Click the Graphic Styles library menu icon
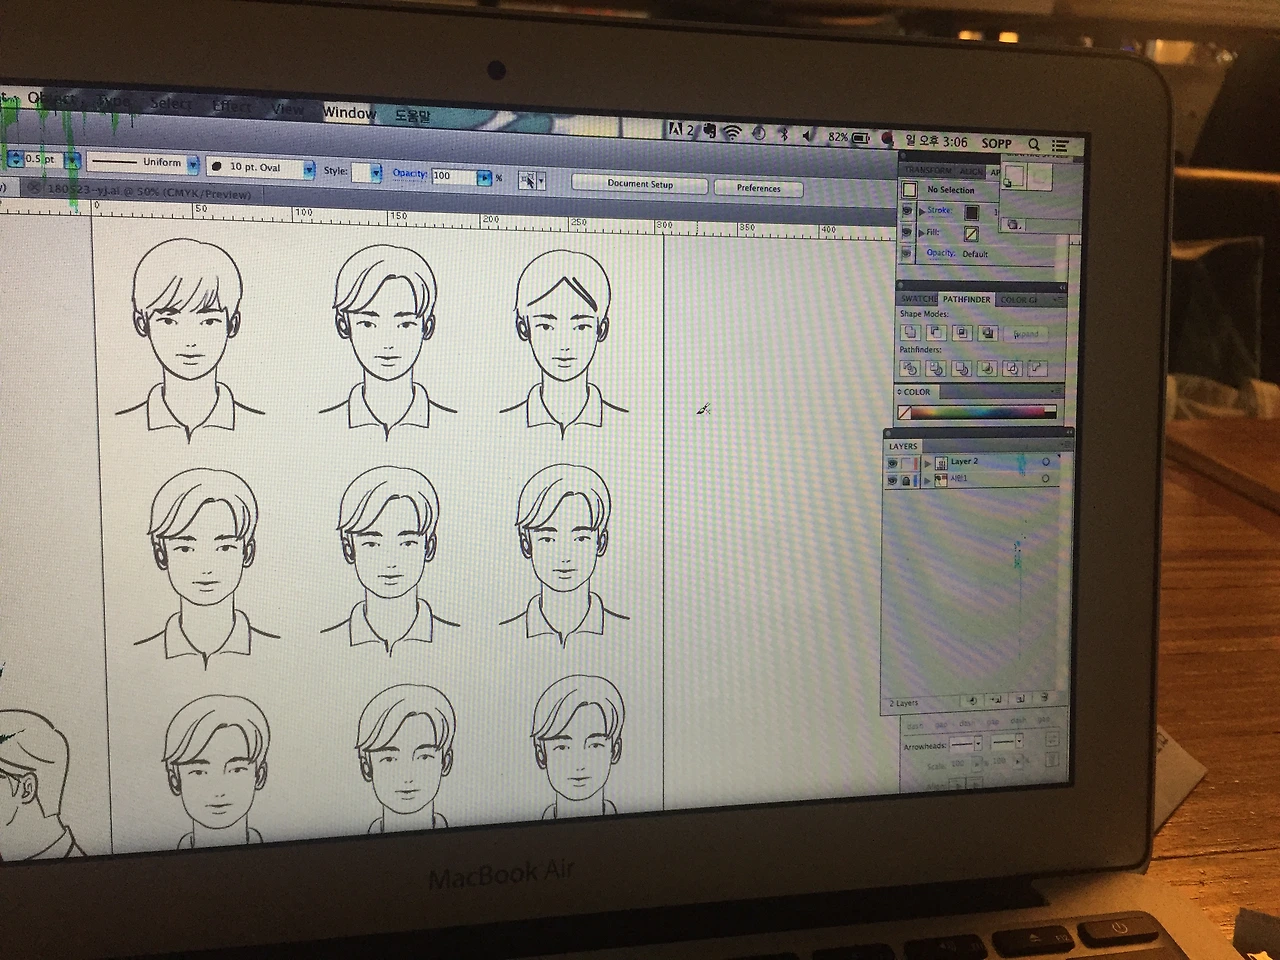This screenshot has width=1280, height=960. [1013, 225]
